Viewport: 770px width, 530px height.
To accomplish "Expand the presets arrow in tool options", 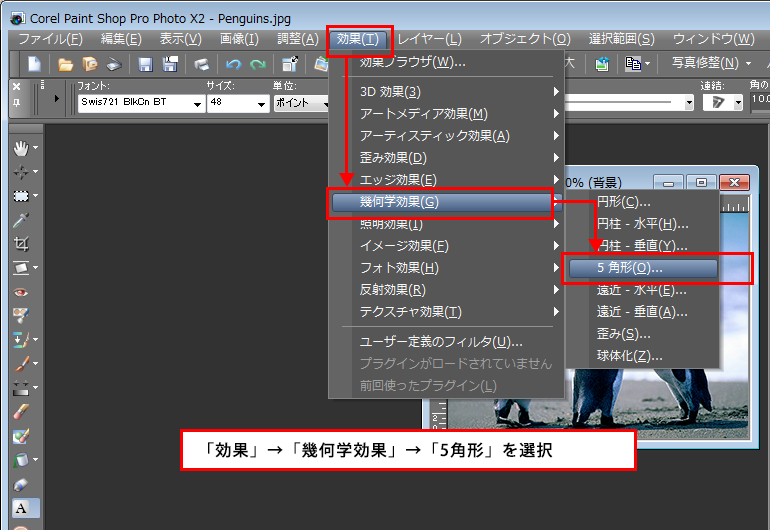I will [x=56, y=98].
